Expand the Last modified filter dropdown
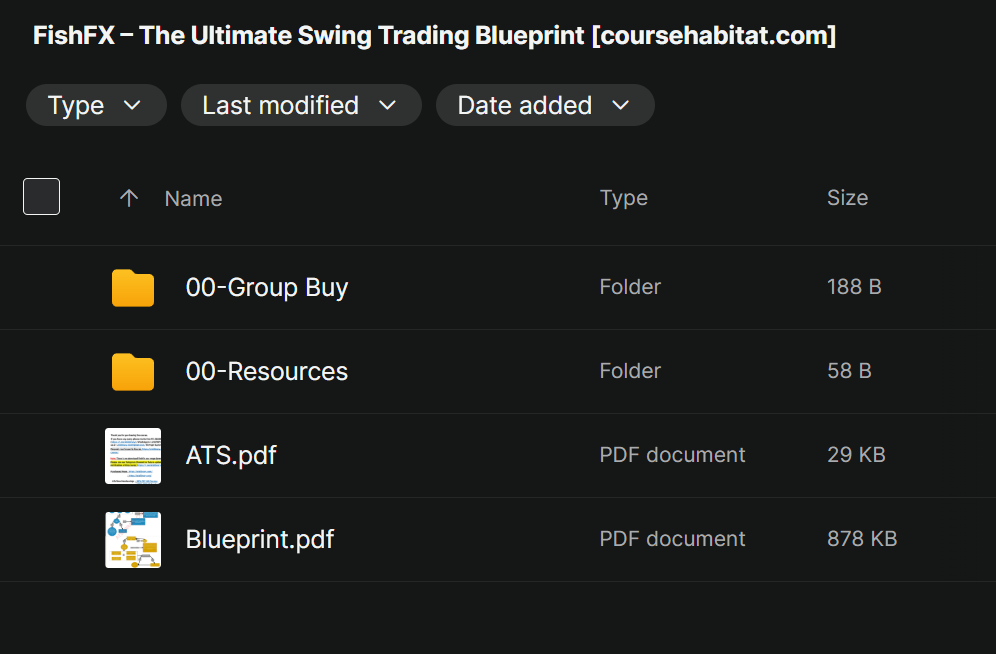996x654 pixels. pyautogui.click(x=300, y=105)
